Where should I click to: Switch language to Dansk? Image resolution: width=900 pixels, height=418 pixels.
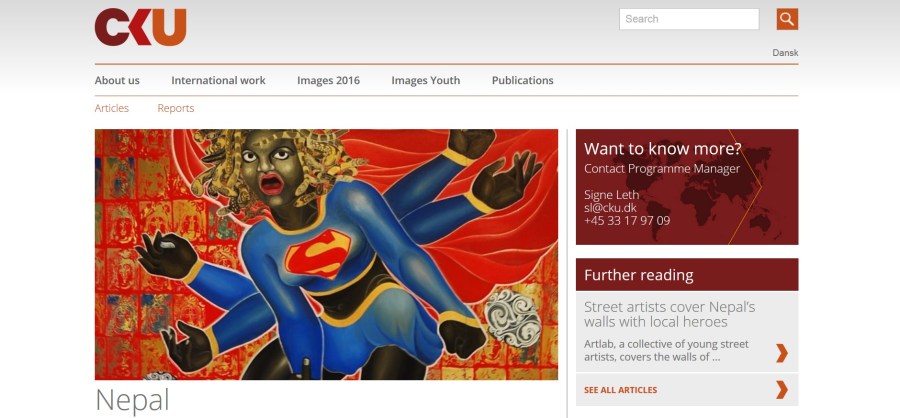click(785, 53)
